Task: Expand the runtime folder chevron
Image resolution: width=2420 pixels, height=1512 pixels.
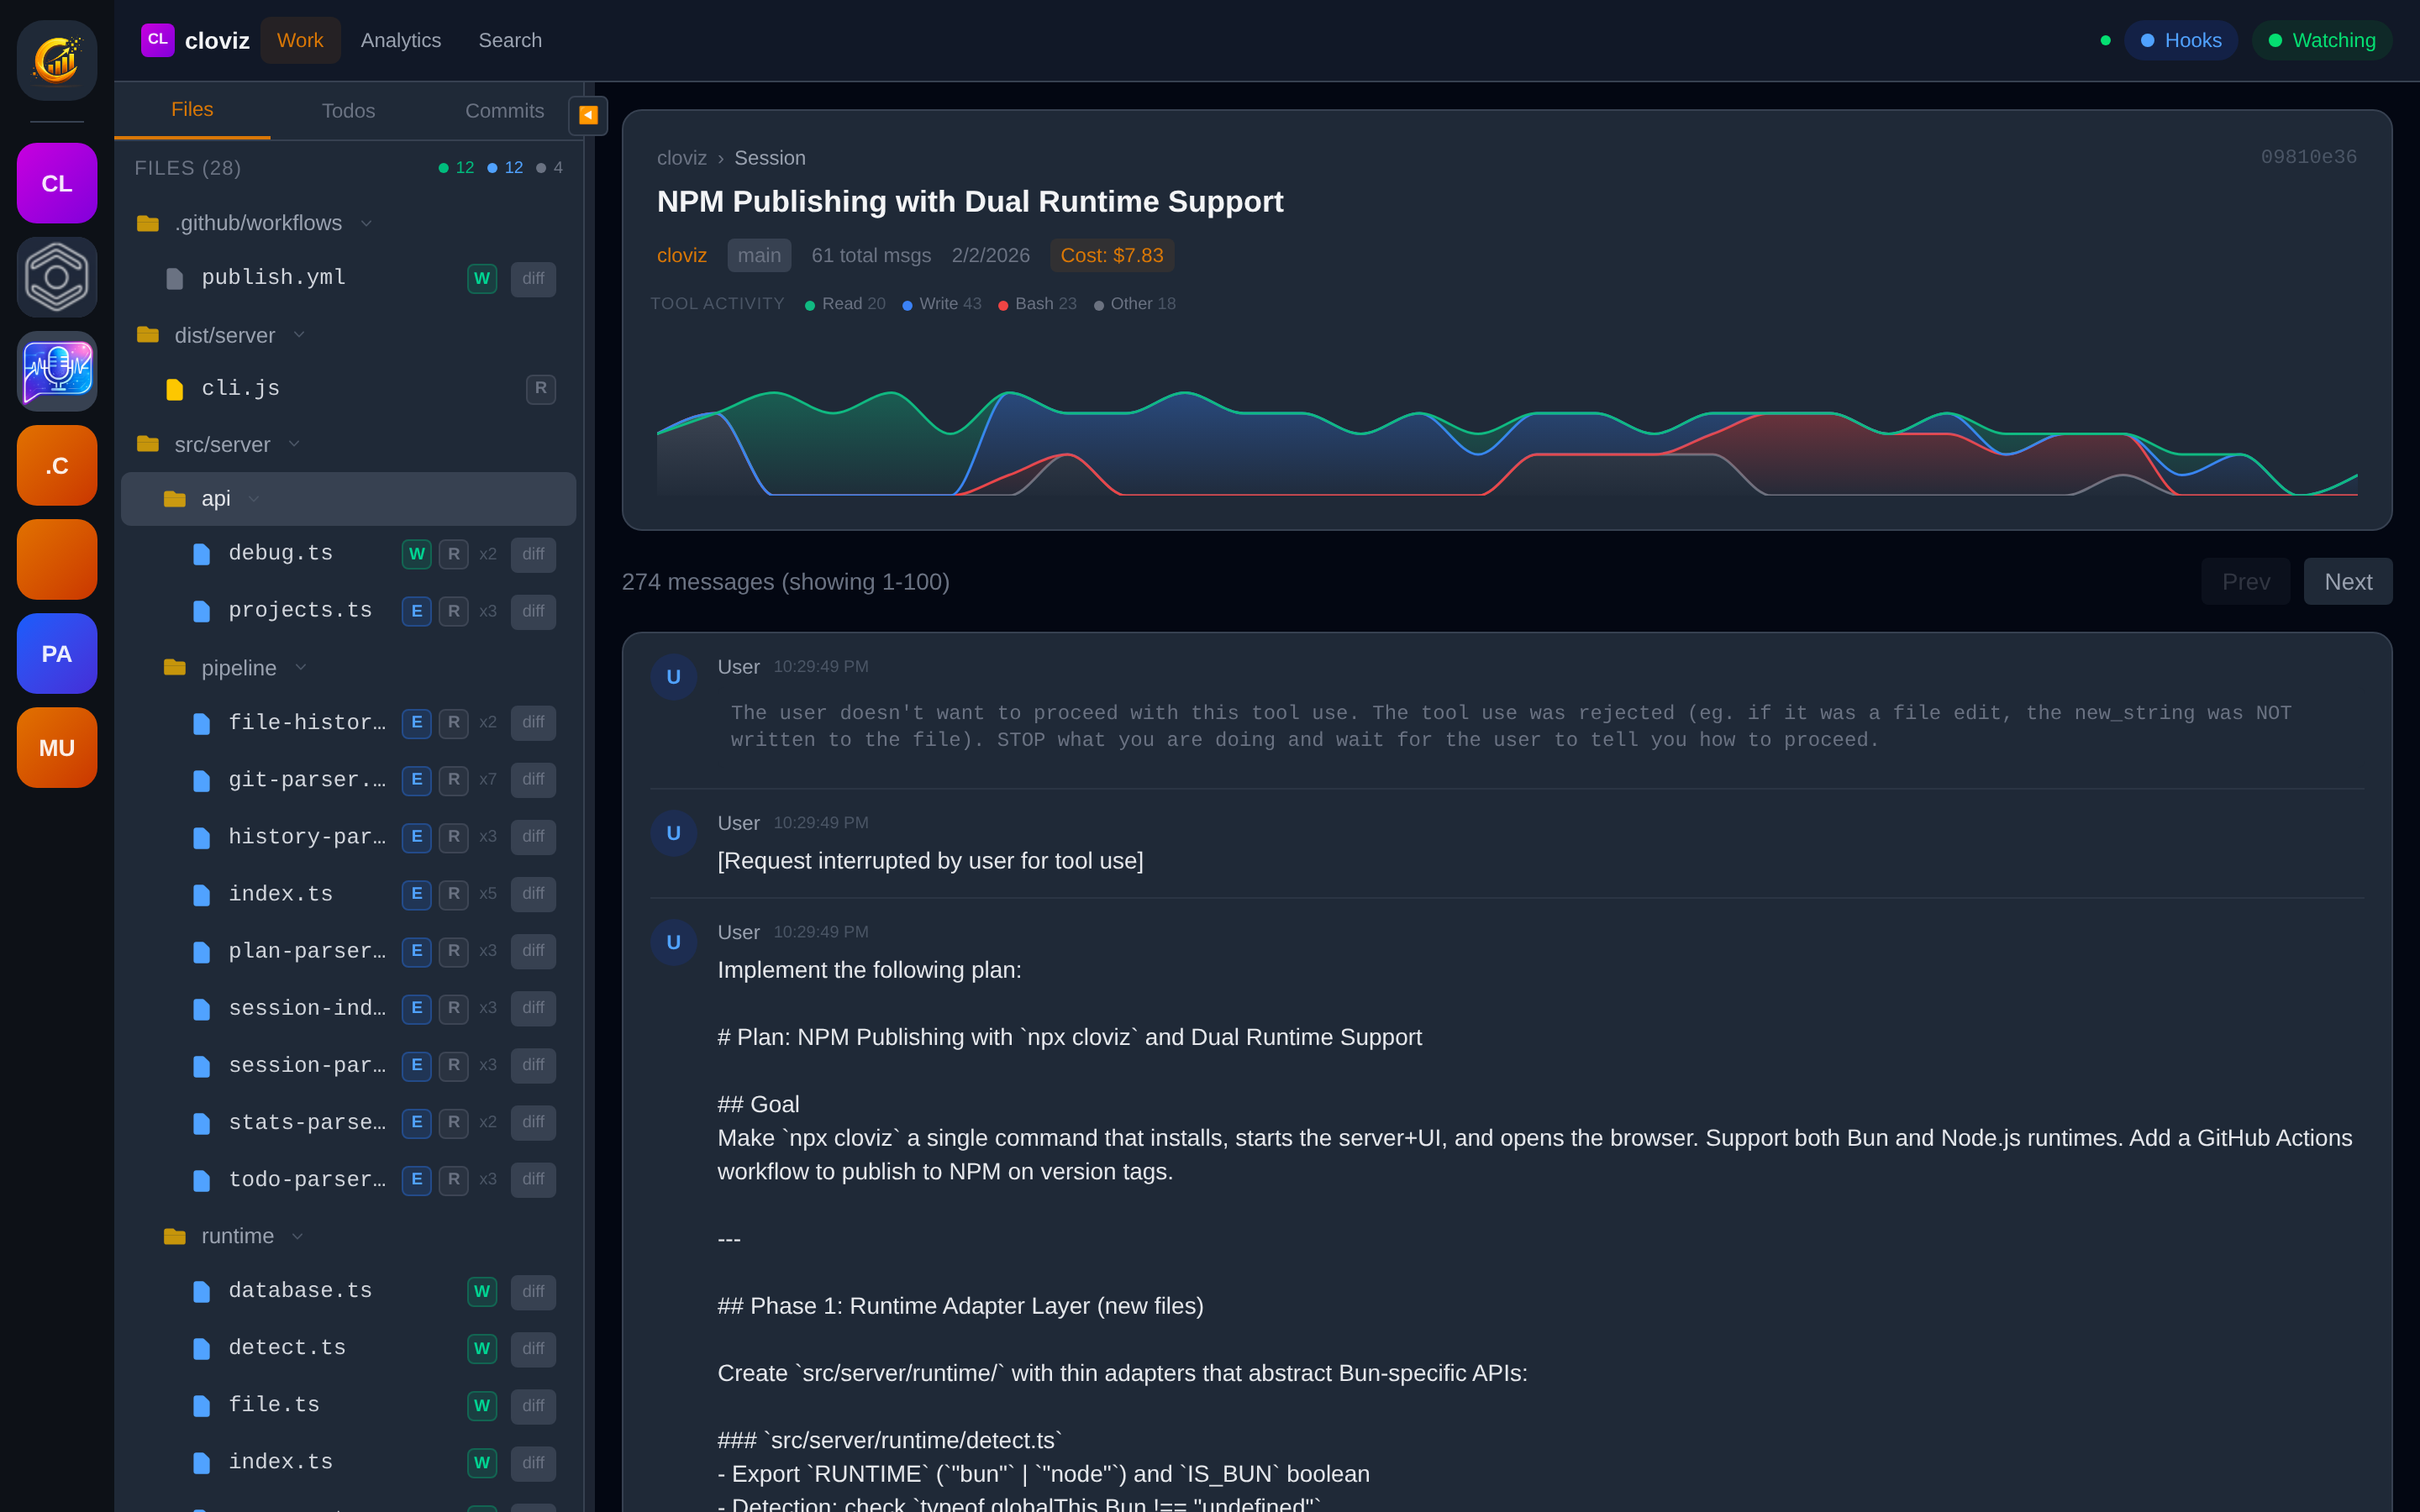Action: 297,1237
